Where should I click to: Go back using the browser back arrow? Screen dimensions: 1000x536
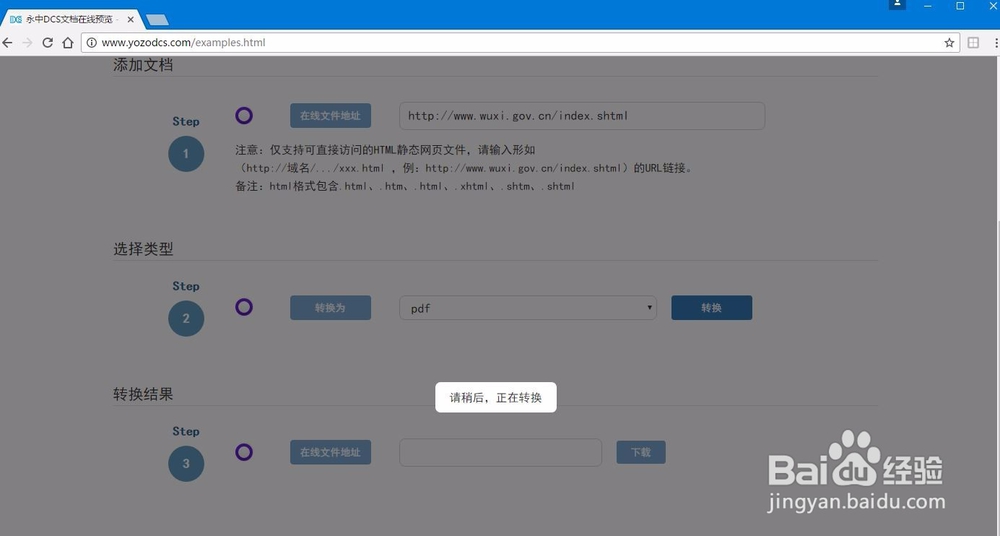[8, 43]
